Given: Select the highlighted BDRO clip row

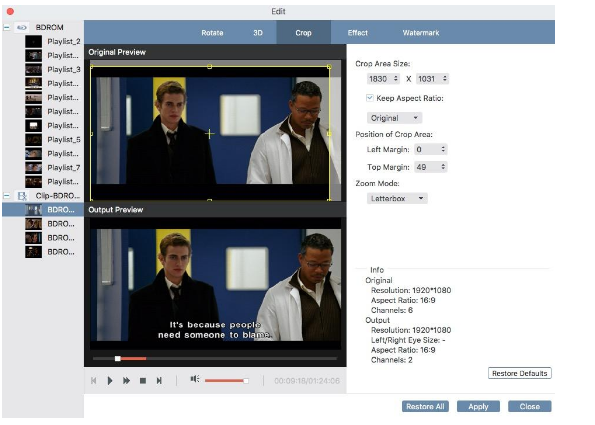Looking at the screenshot, I should pyautogui.click(x=43, y=210).
